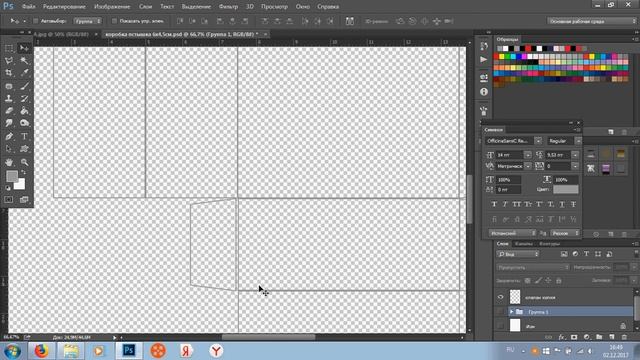640x360 pixels.
Task: Open the Группа auto-select dropdown
Action: click(x=87, y=21)
